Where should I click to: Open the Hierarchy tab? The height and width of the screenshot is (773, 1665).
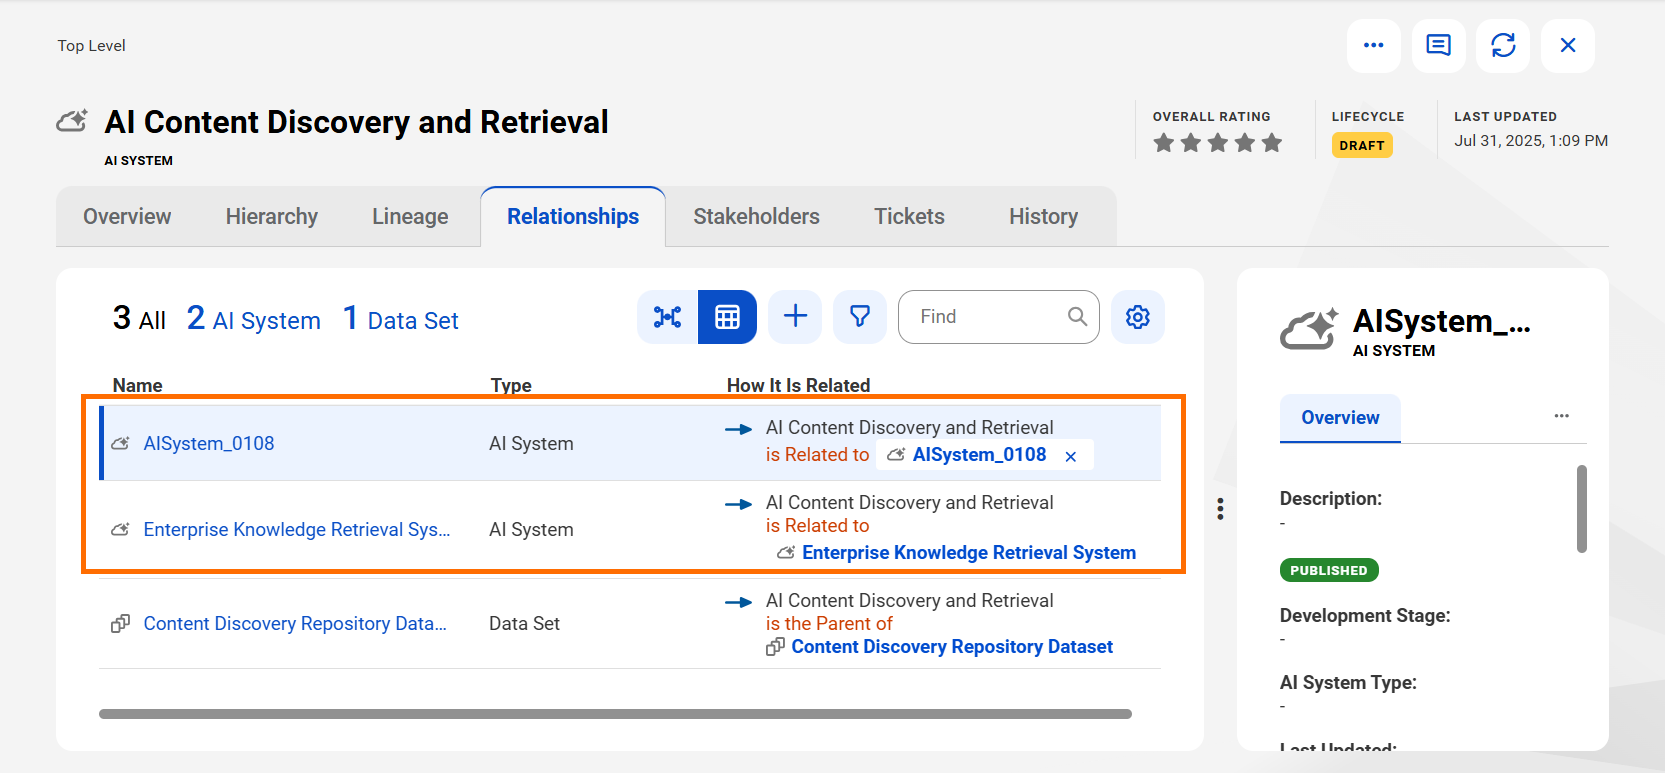click(x=272, y=216)
